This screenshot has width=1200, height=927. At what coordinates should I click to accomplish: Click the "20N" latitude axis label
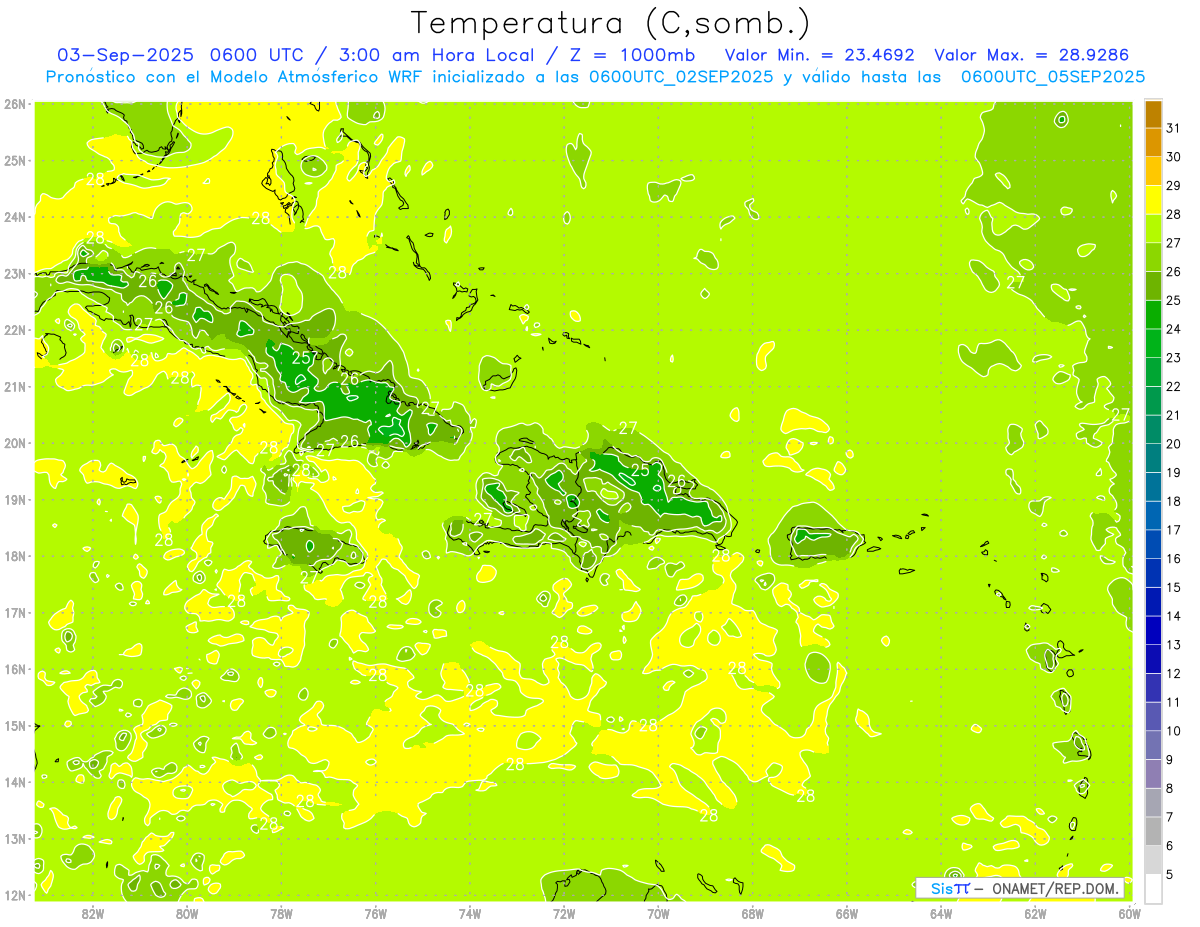(x=15, y=443)
